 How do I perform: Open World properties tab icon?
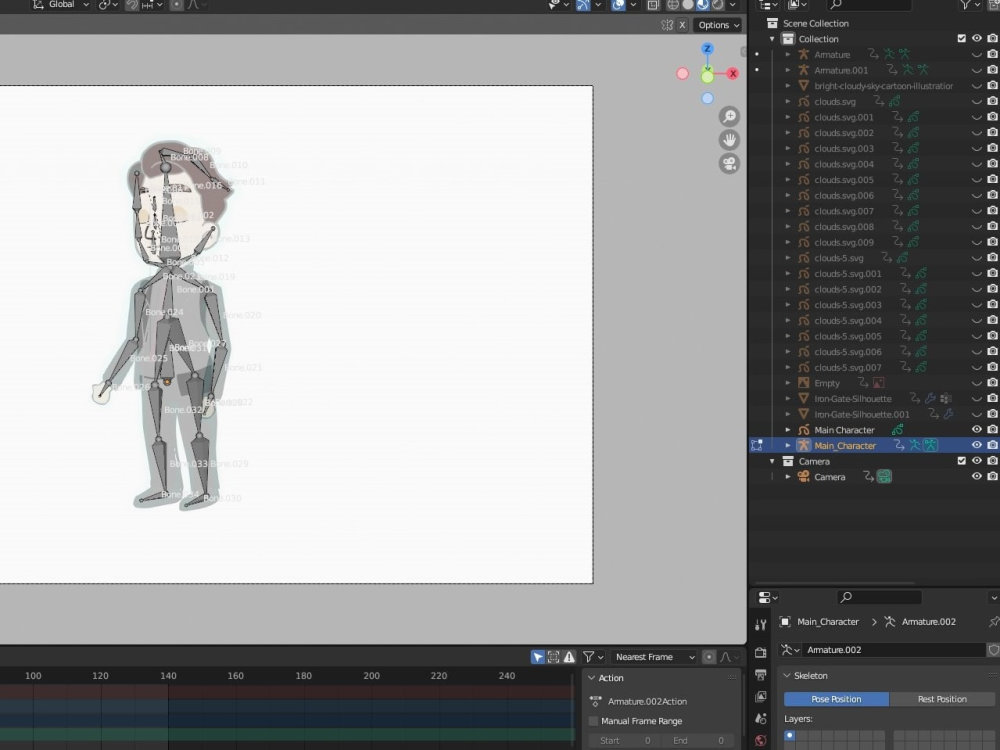click(760, 741)
